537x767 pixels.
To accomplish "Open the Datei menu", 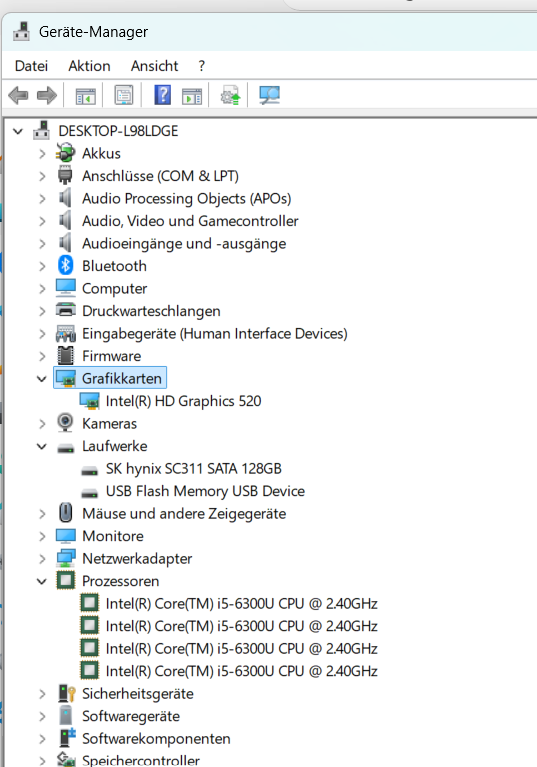I will click(31, 66).
